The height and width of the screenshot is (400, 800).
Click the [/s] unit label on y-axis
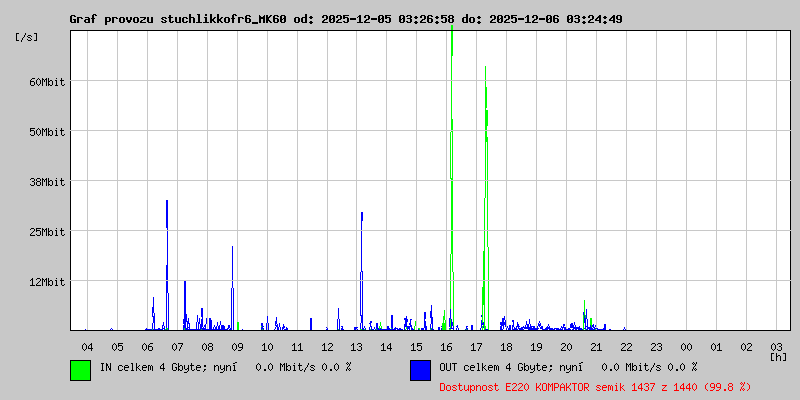(x=27, y=37)
